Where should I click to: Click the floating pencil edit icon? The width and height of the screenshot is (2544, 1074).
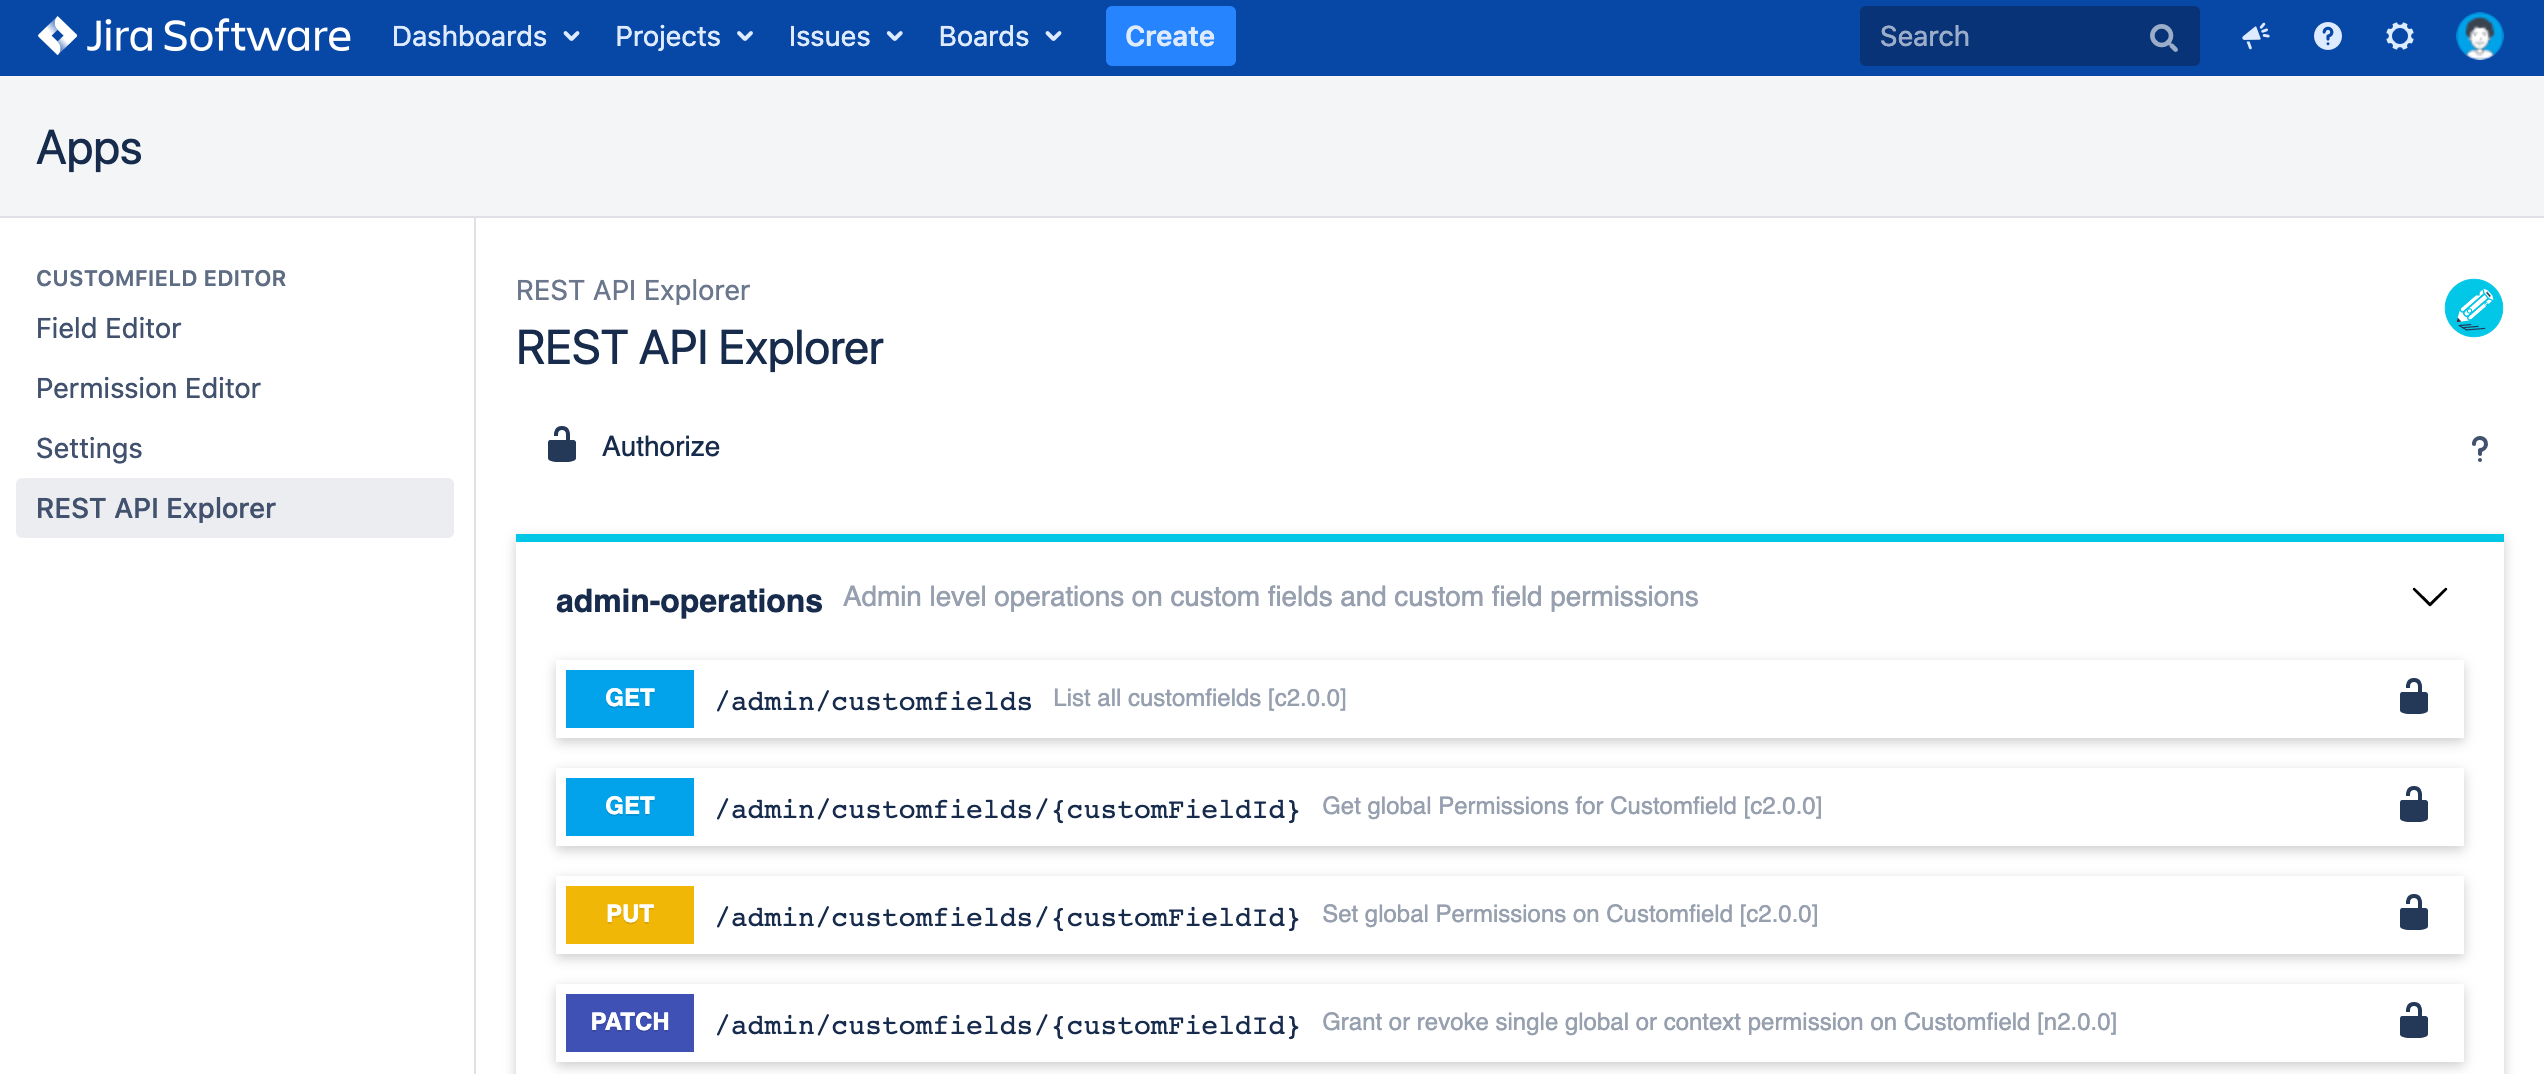point(2475,309)
